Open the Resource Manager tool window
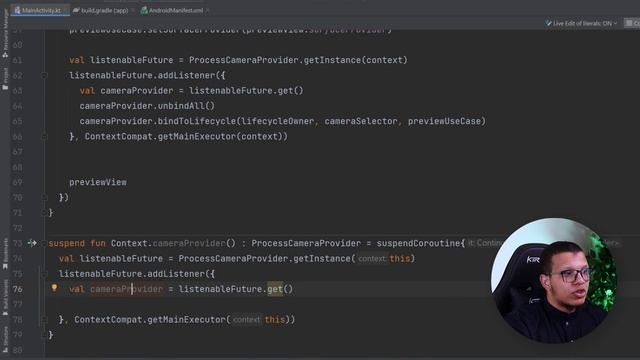 click(x=5, y=33)
